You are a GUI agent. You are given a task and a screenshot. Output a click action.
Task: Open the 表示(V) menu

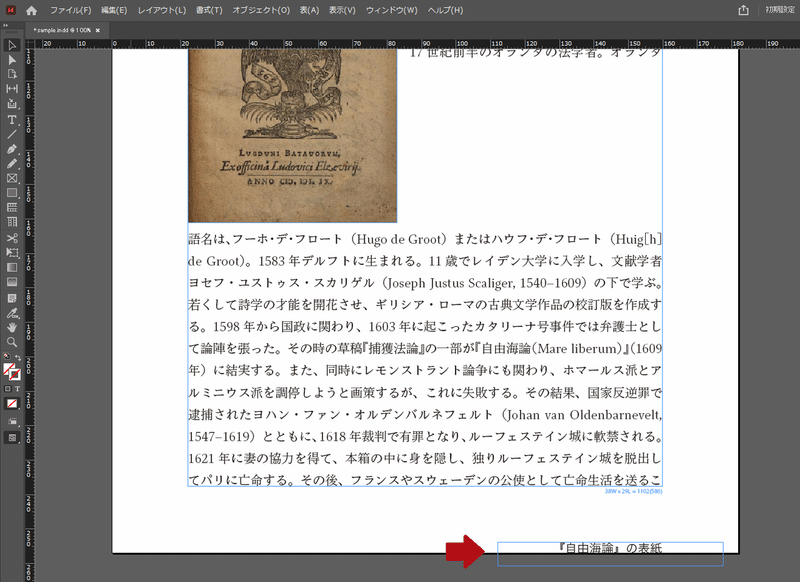click(342, 10)
